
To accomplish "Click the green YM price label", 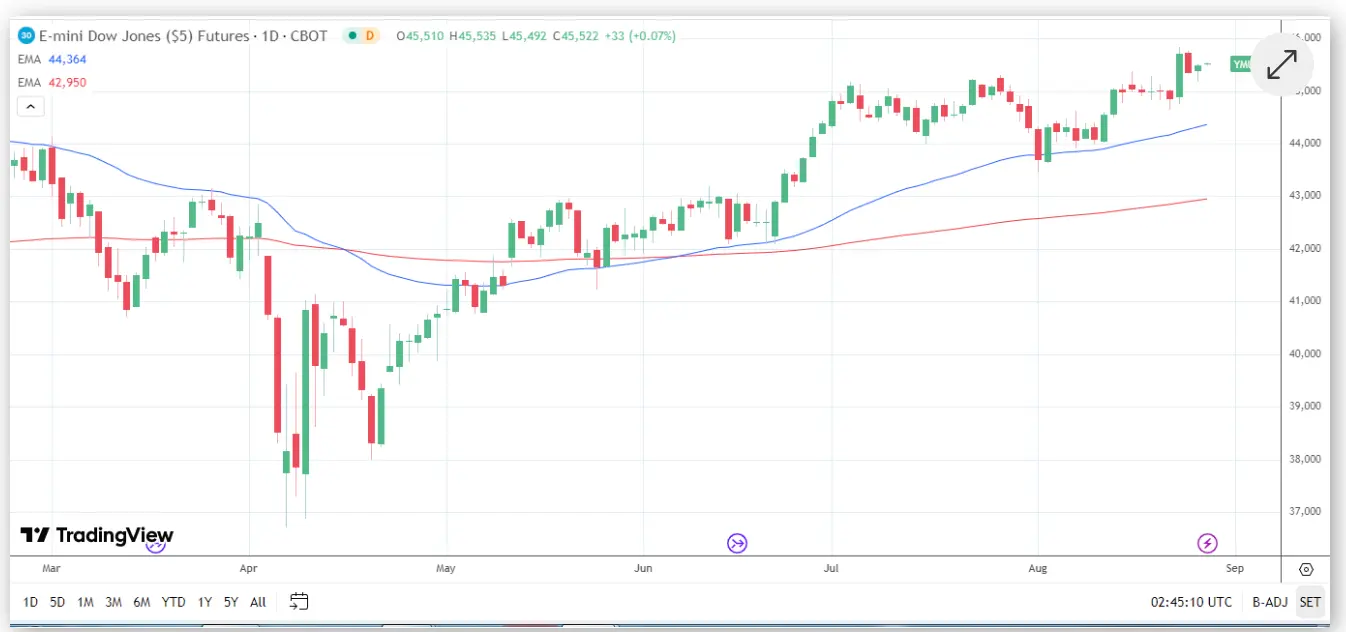I will 1240,64.
